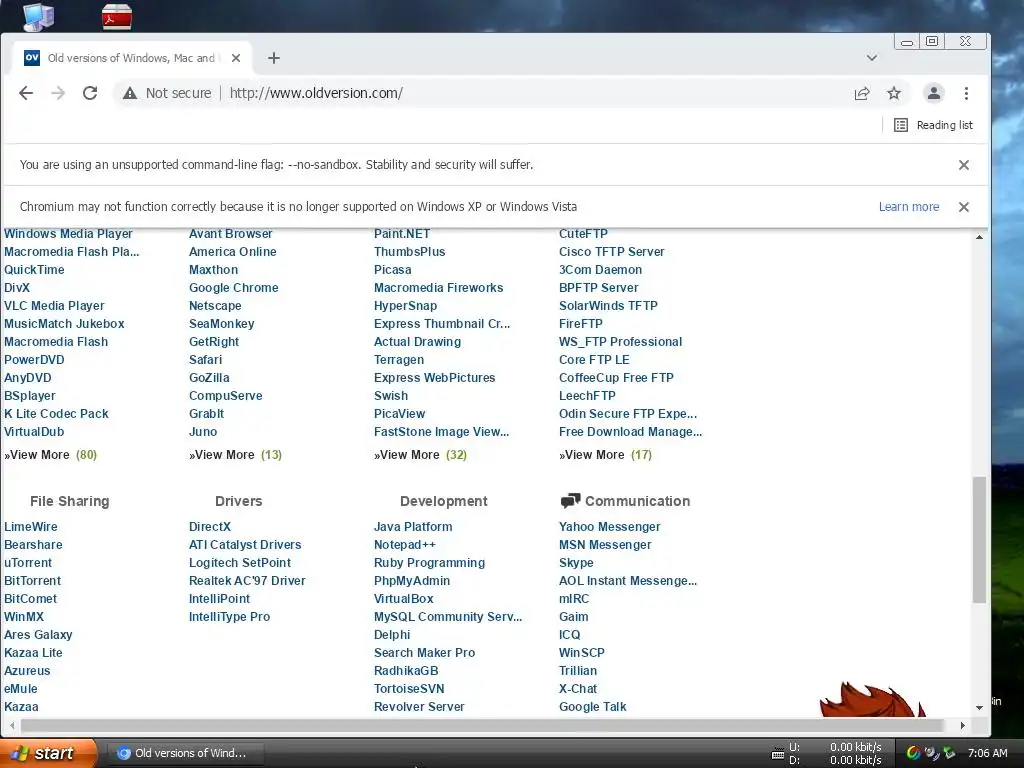
Task: Open the Communication category heading
Action: click(637, 501)
